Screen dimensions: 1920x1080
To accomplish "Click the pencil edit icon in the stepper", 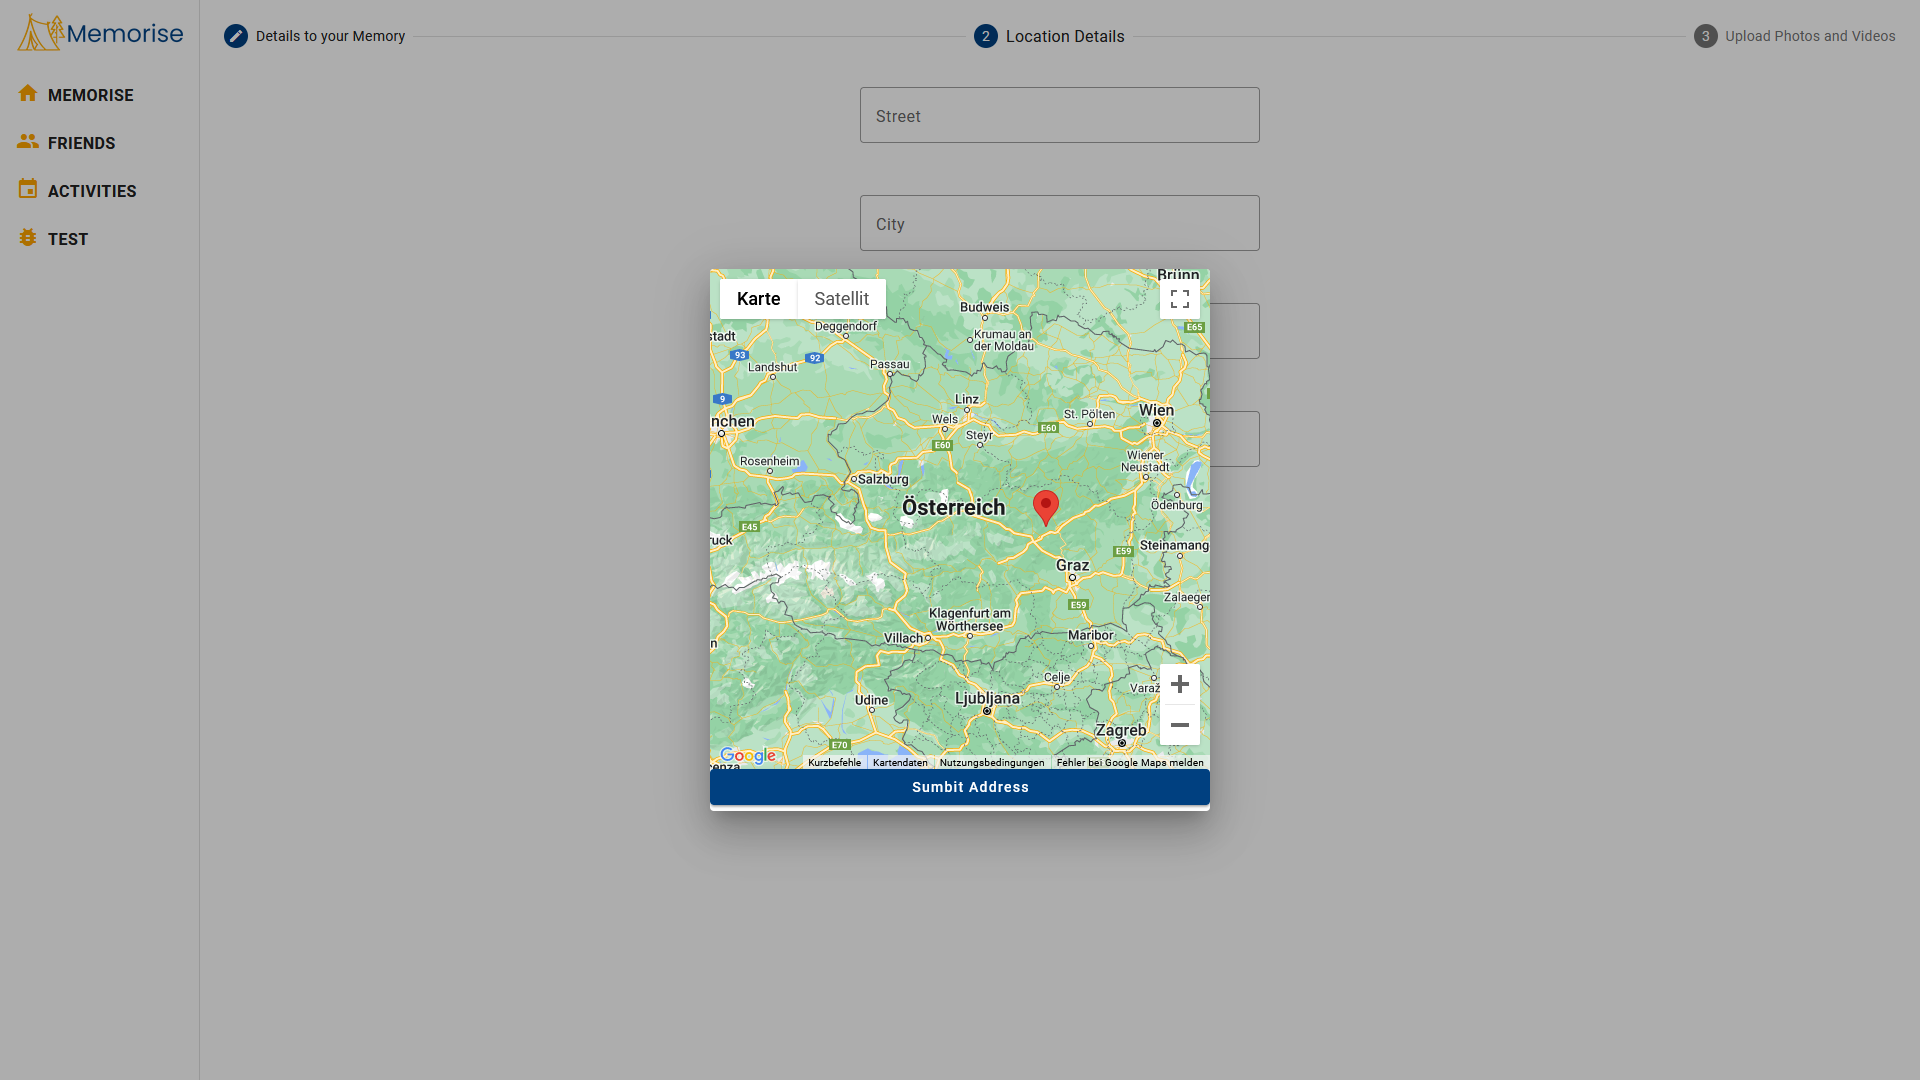I will click(237, 36).
